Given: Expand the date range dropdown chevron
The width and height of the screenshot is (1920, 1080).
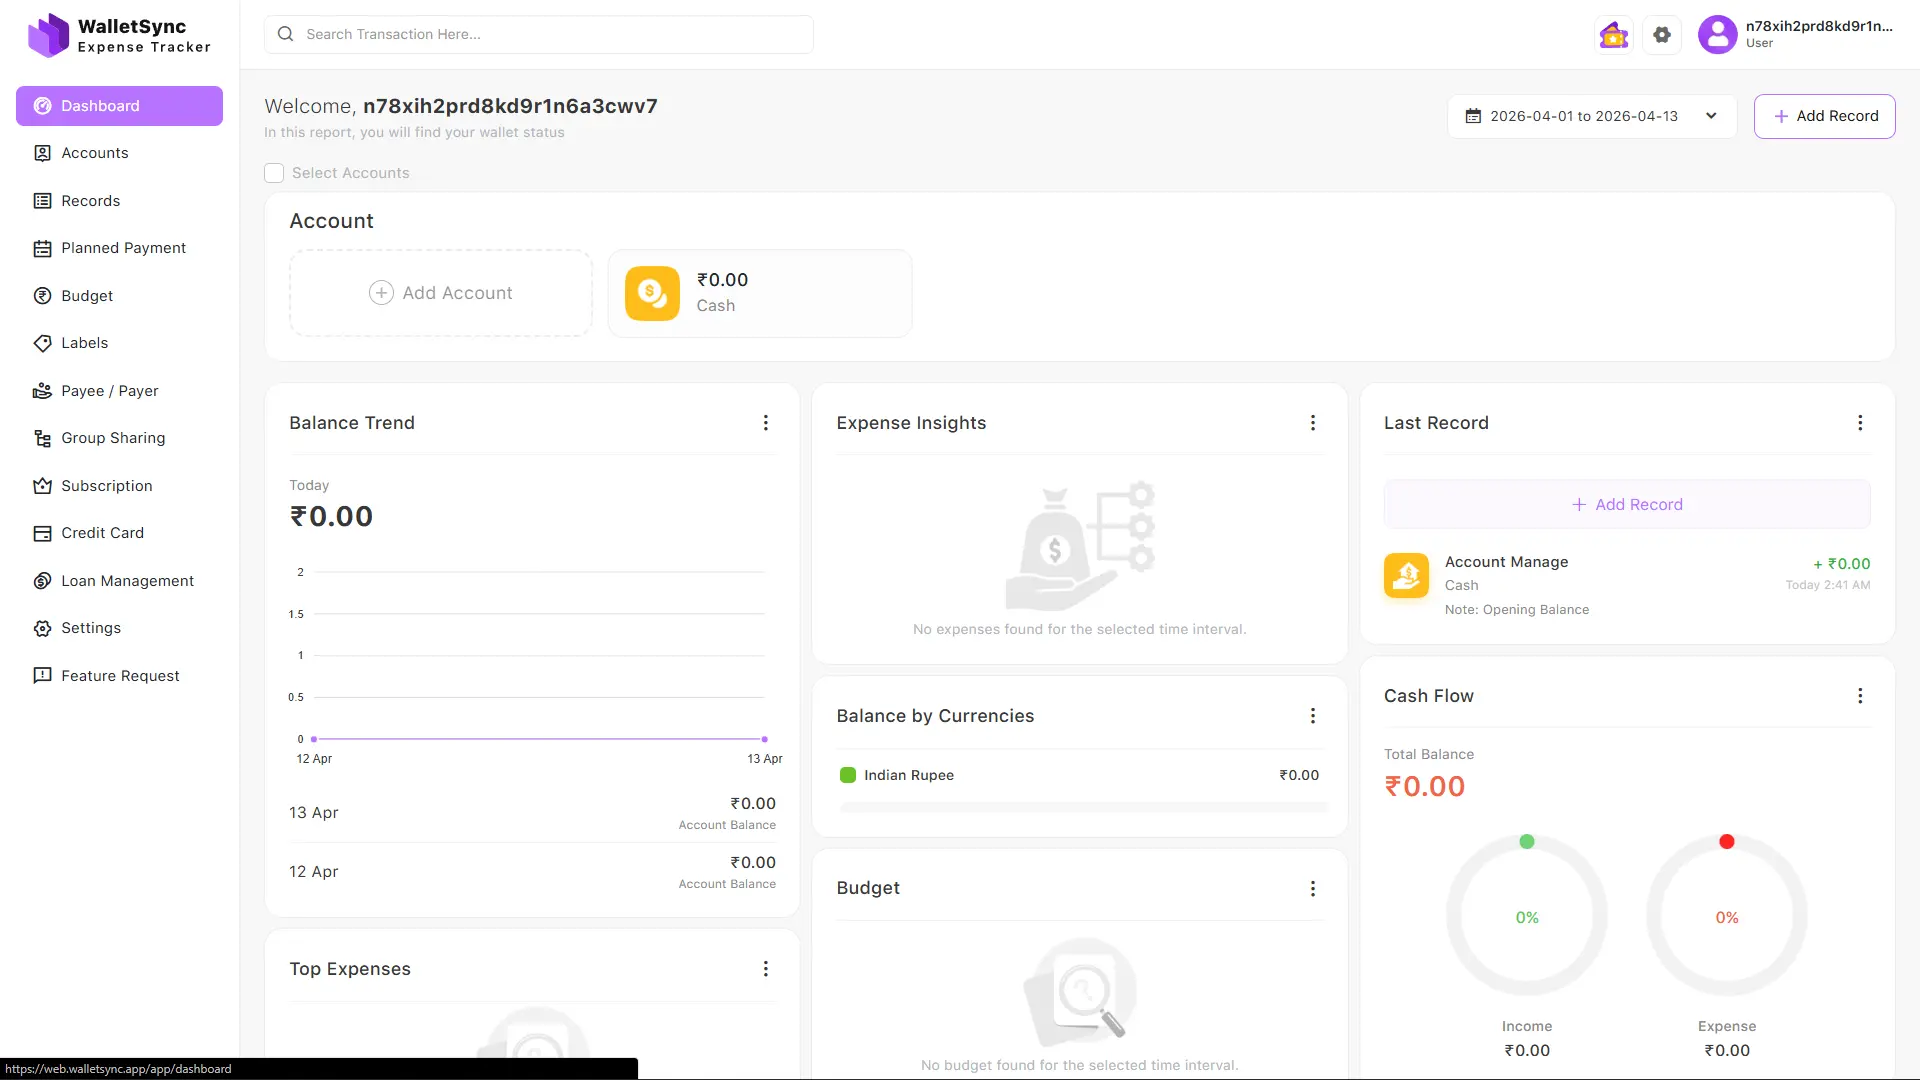Looking at the screenshot, I should point(1711,116).
